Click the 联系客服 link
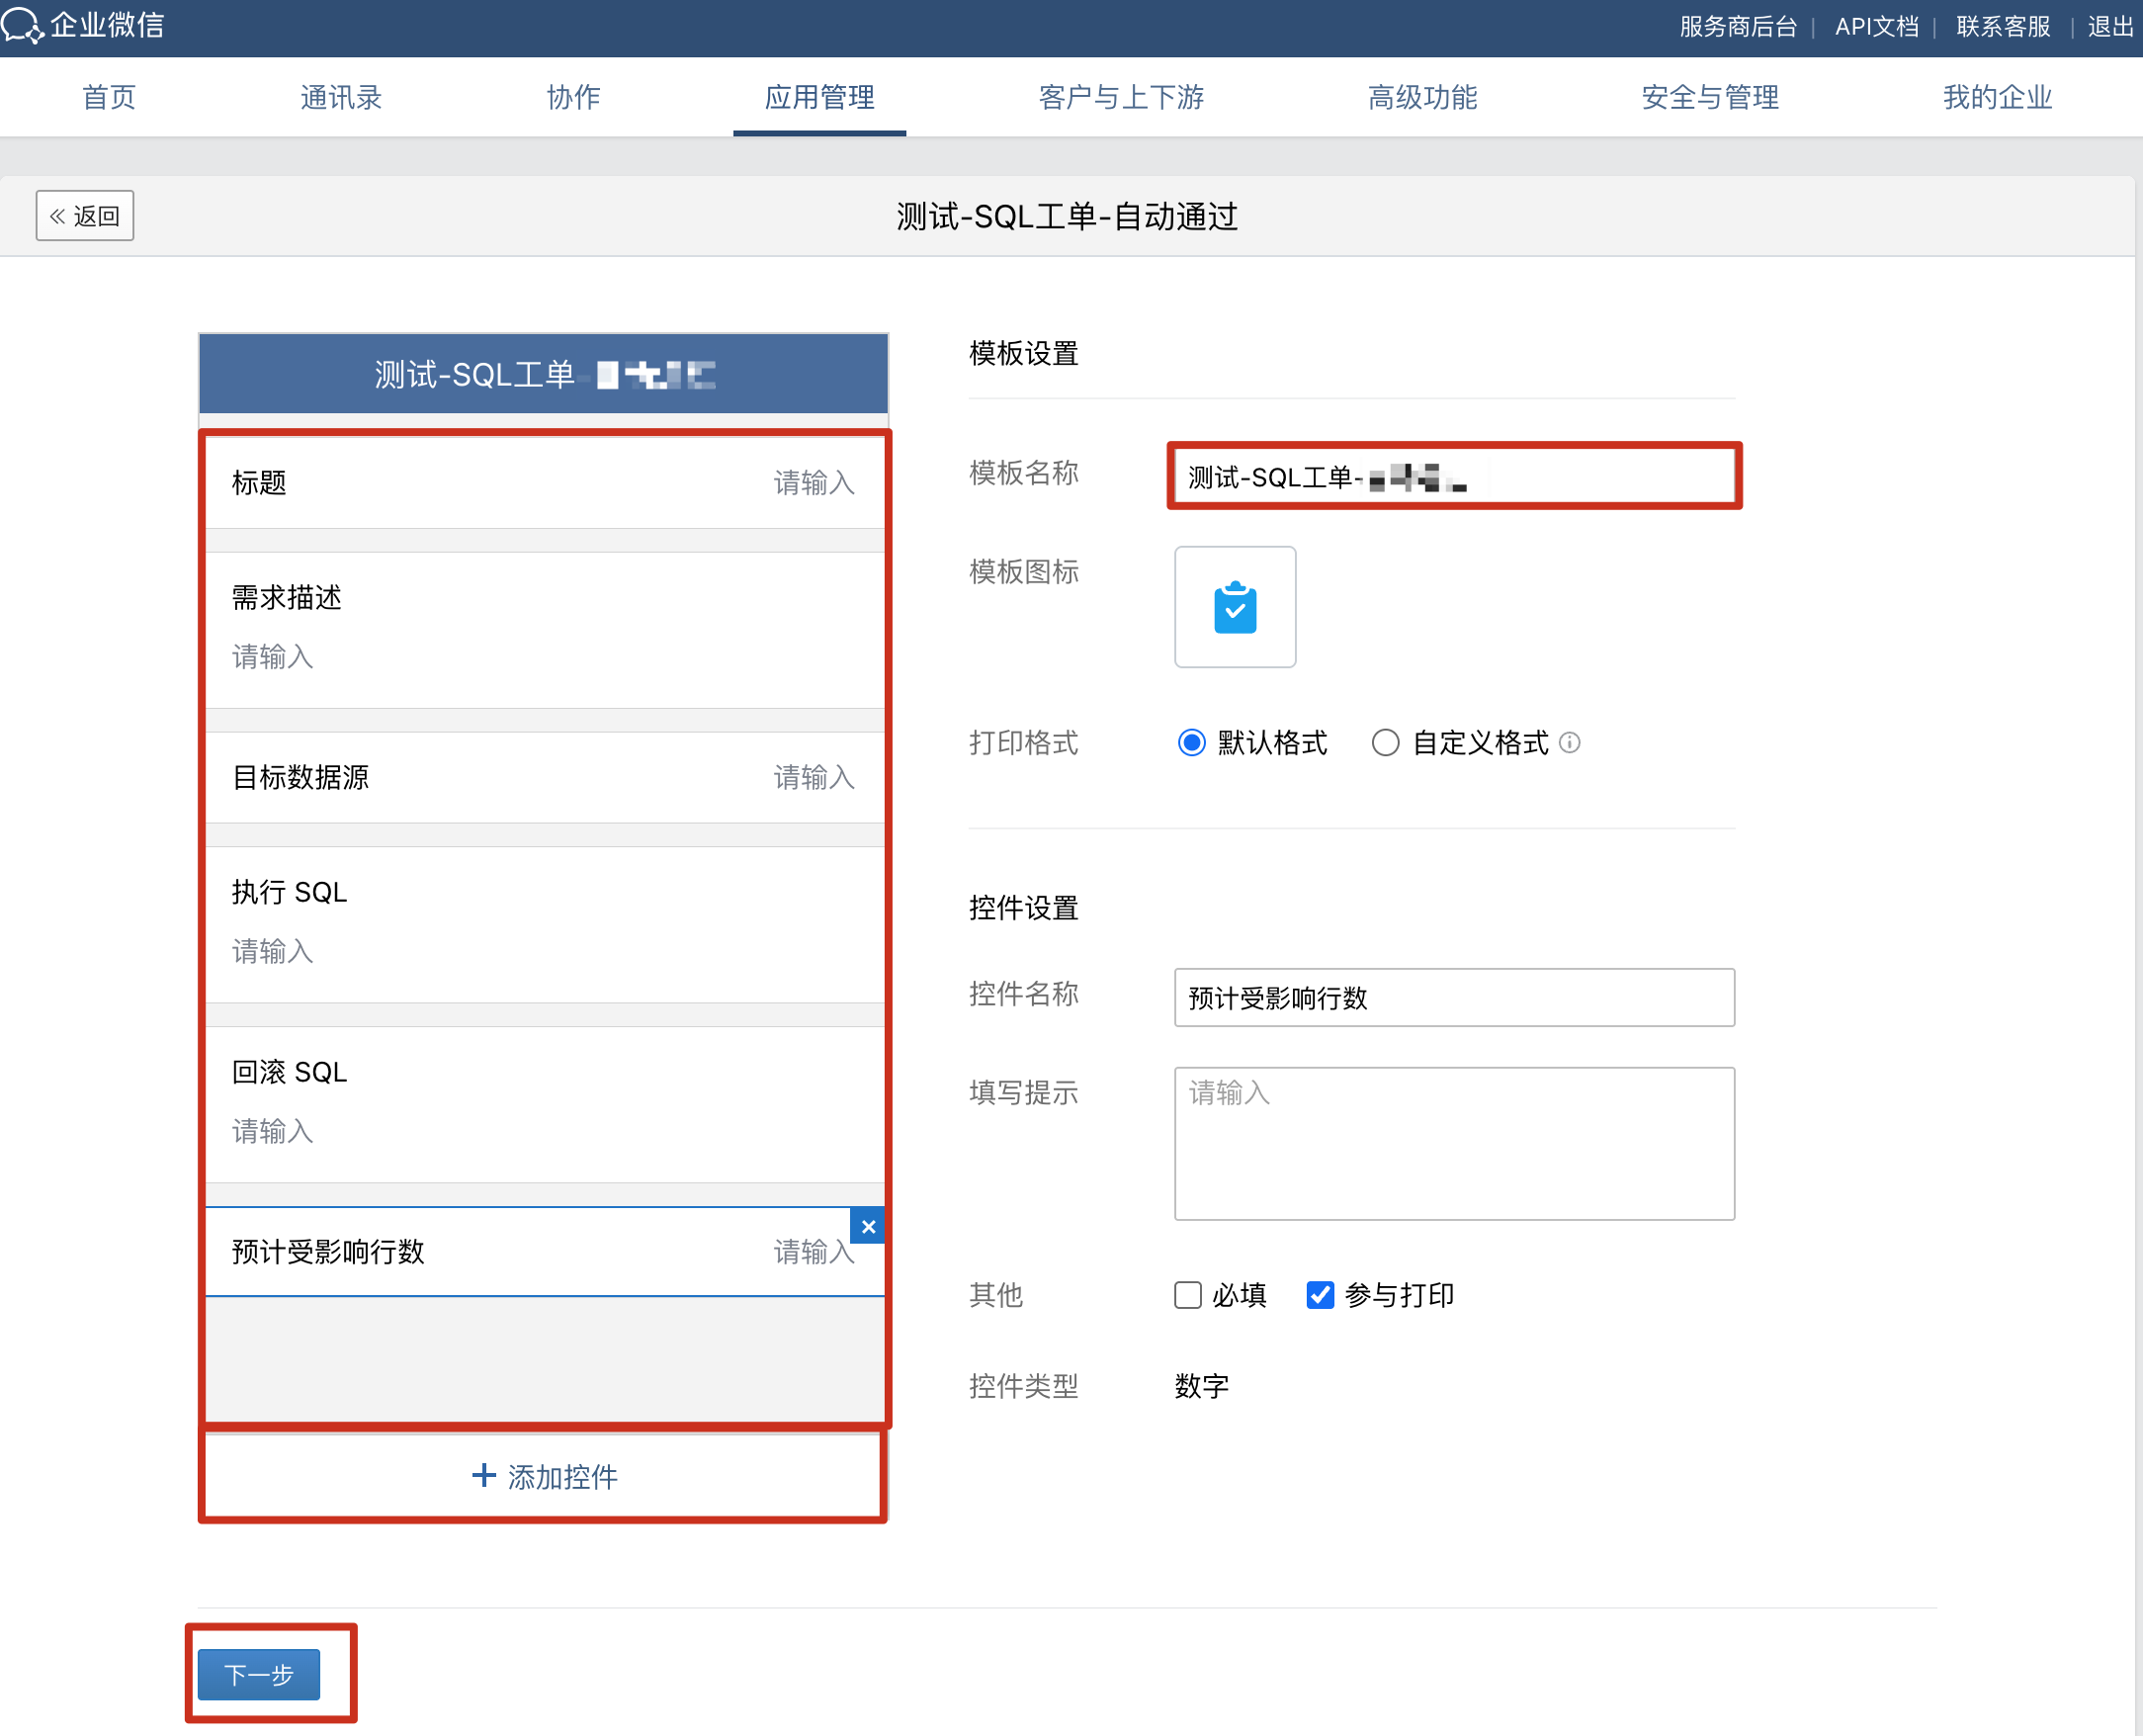 2003,27
